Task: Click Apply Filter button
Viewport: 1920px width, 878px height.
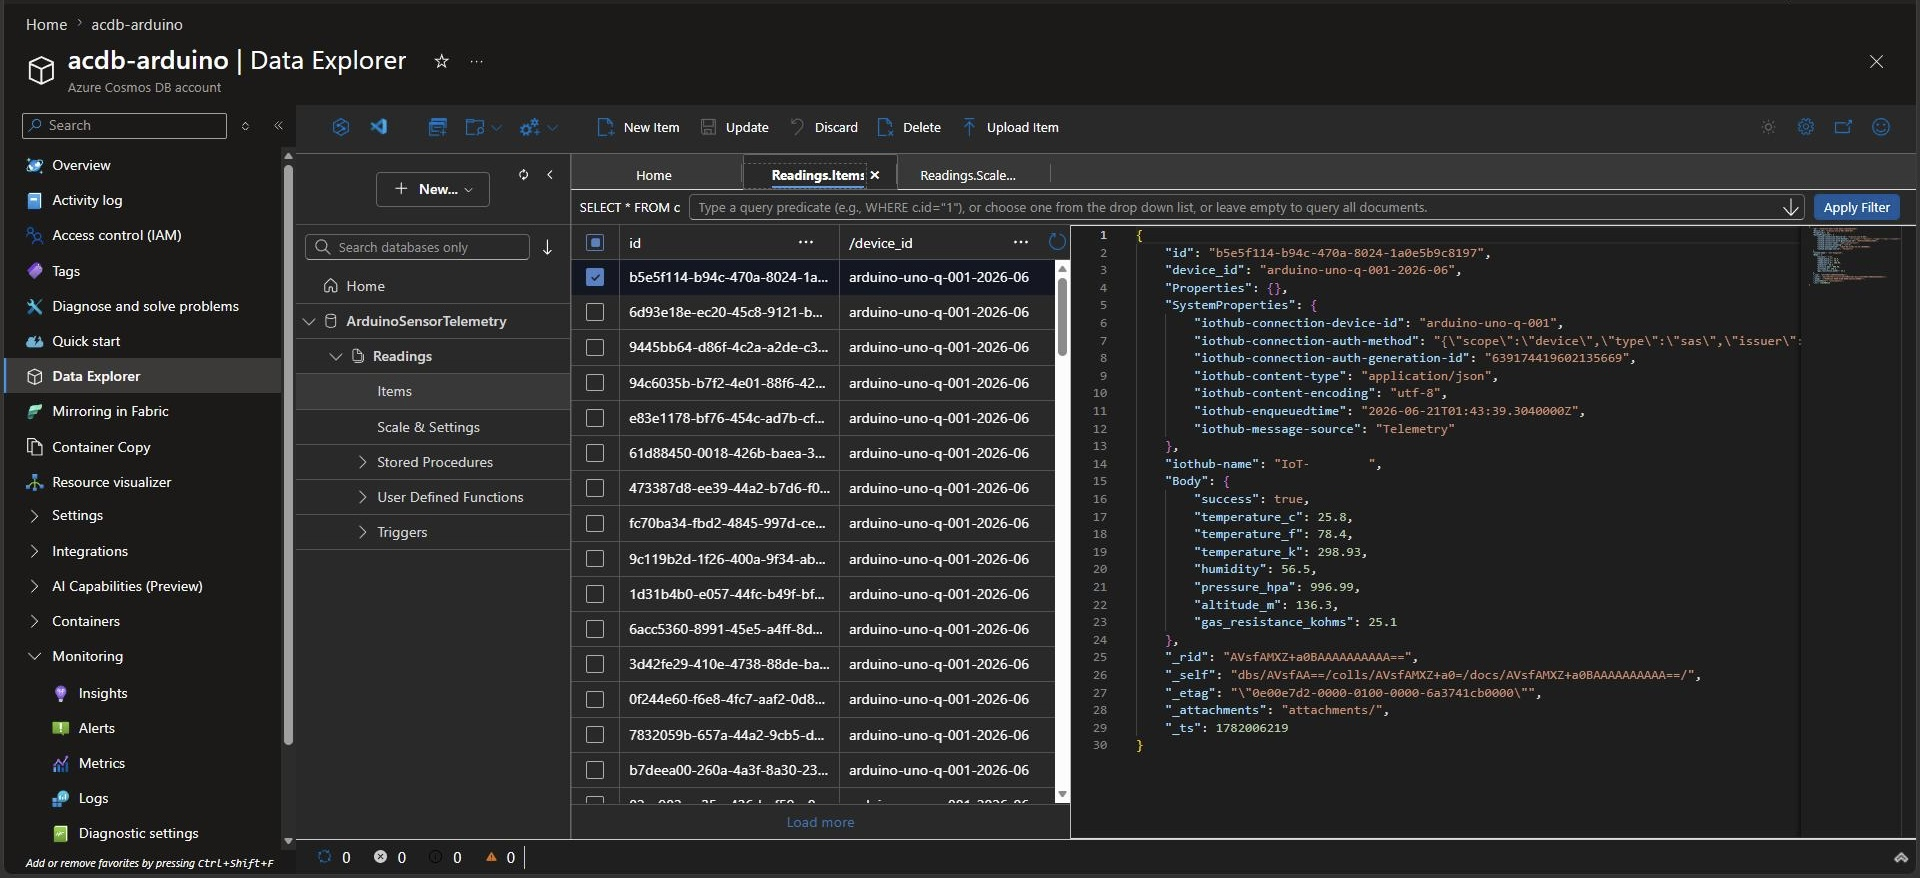Action: [x=1856, y=207]
